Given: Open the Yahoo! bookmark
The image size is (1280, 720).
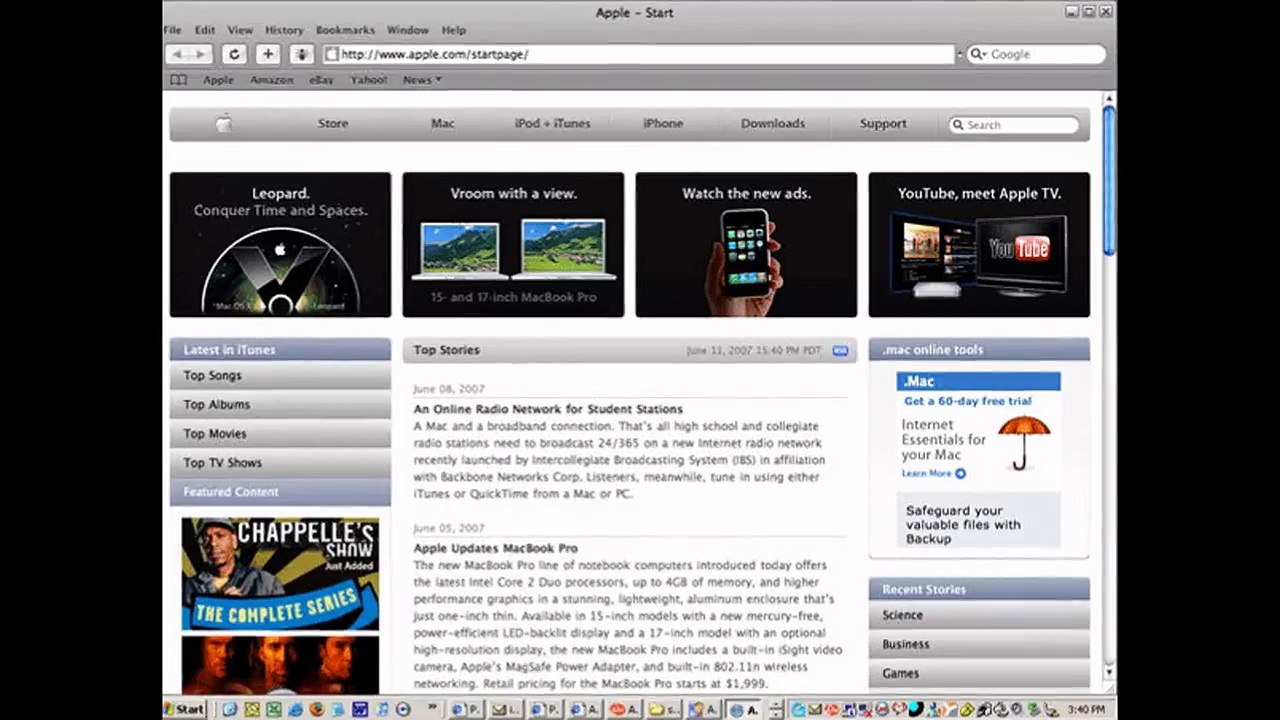Looking at the screenshot, I should point(368,80).
